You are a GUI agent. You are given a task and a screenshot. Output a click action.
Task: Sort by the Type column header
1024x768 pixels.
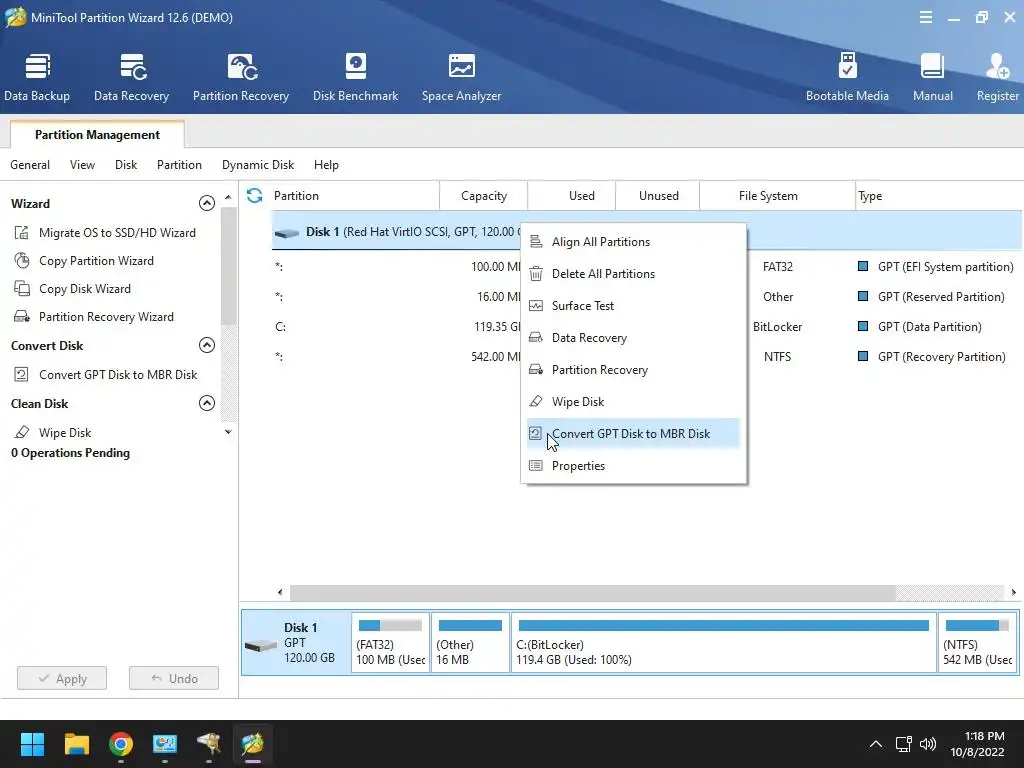pos(939,195)
